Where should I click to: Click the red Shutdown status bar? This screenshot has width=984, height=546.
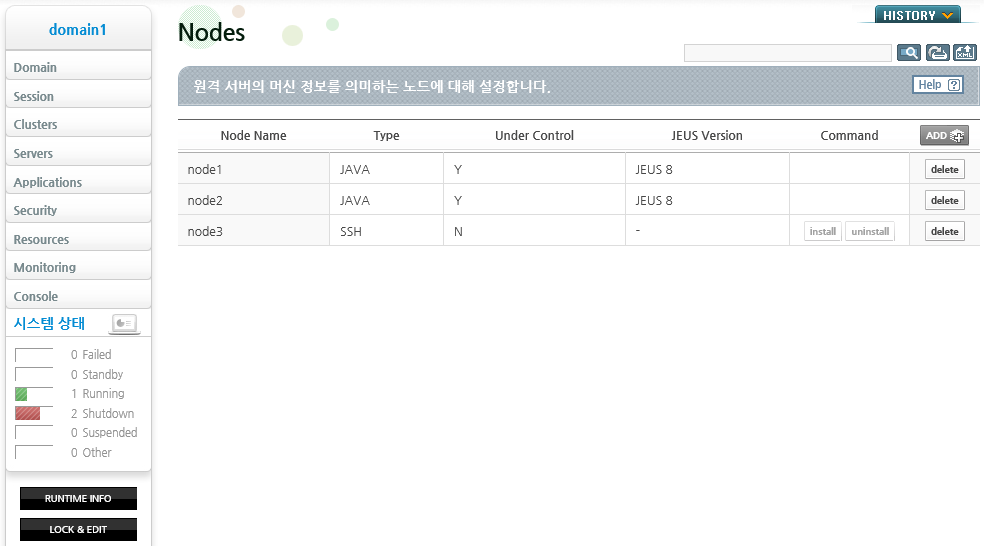click(28, 414)
